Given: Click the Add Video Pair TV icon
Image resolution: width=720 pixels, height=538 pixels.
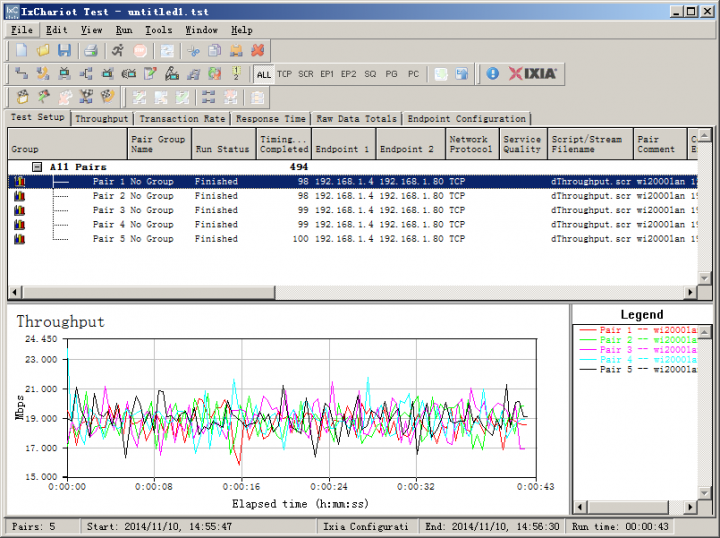Looking at the screenshot, I should coord(64,73).
